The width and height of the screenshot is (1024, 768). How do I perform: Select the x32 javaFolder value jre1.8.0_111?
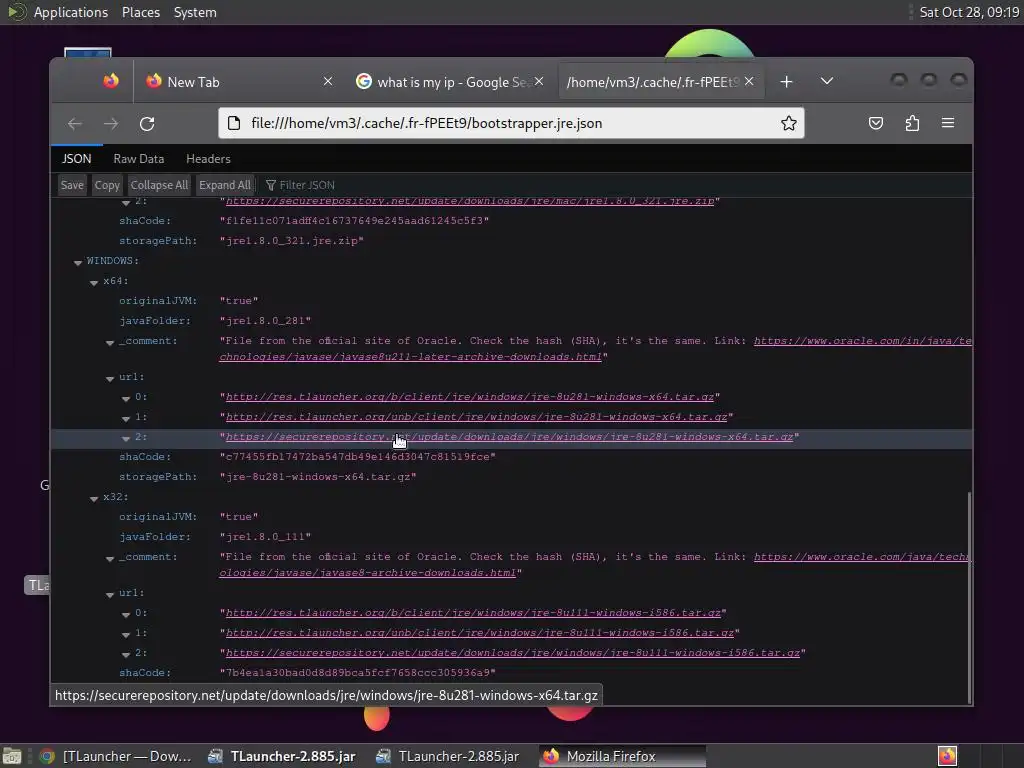(x=265, y=537)
